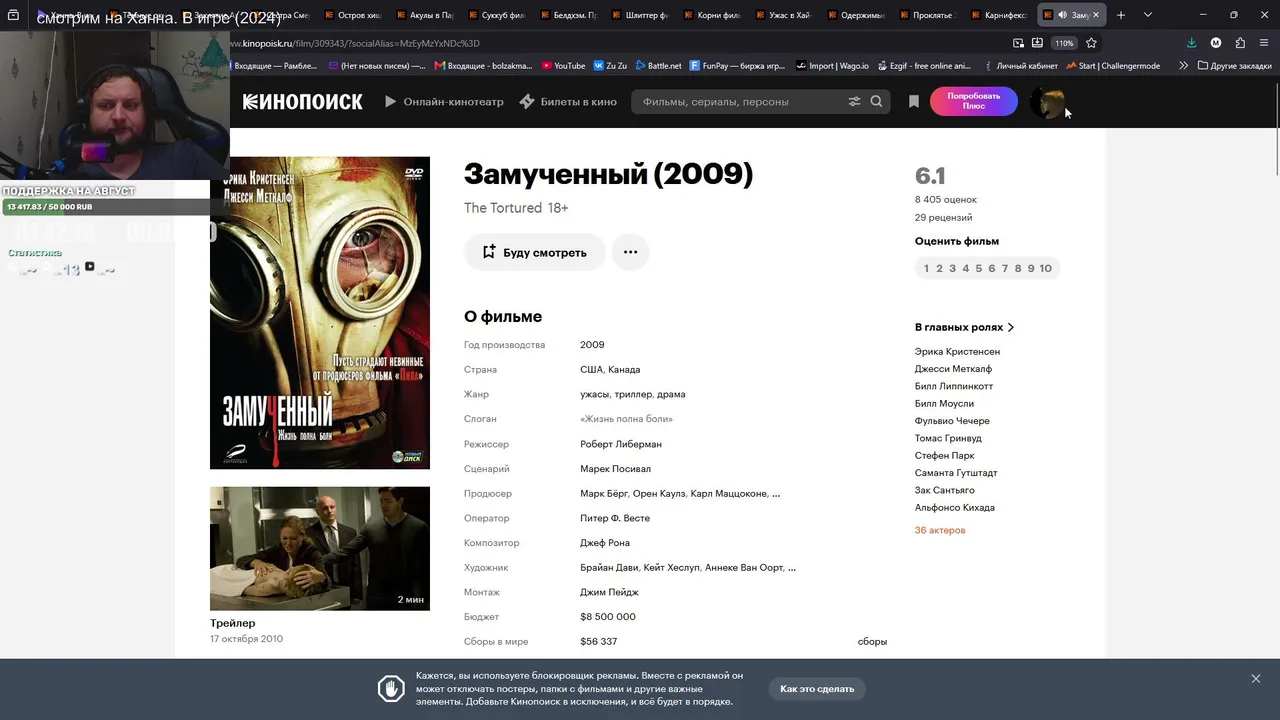
Task: Open bookmarks ribbon icon in Кинопоиск header
Action: point(914,102)
